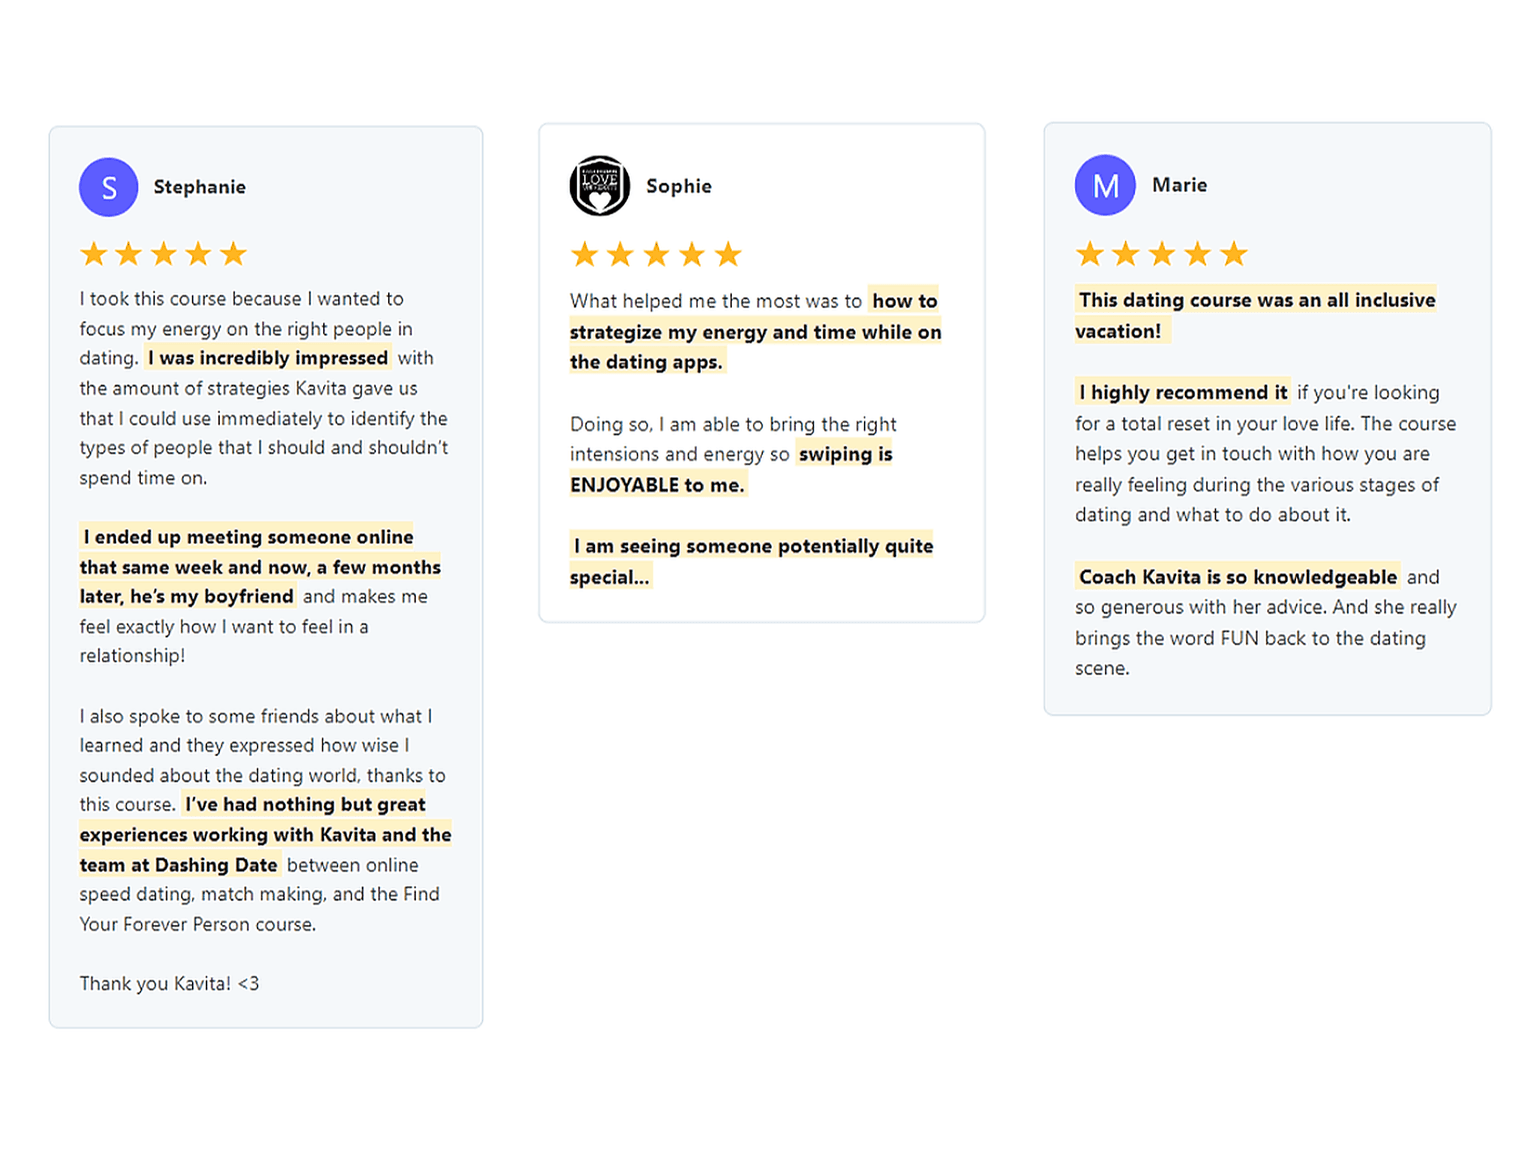Viewport: 1536px width, 1153px height.
Task: Select the reviewer name Sophie
Action: (679, 186)
